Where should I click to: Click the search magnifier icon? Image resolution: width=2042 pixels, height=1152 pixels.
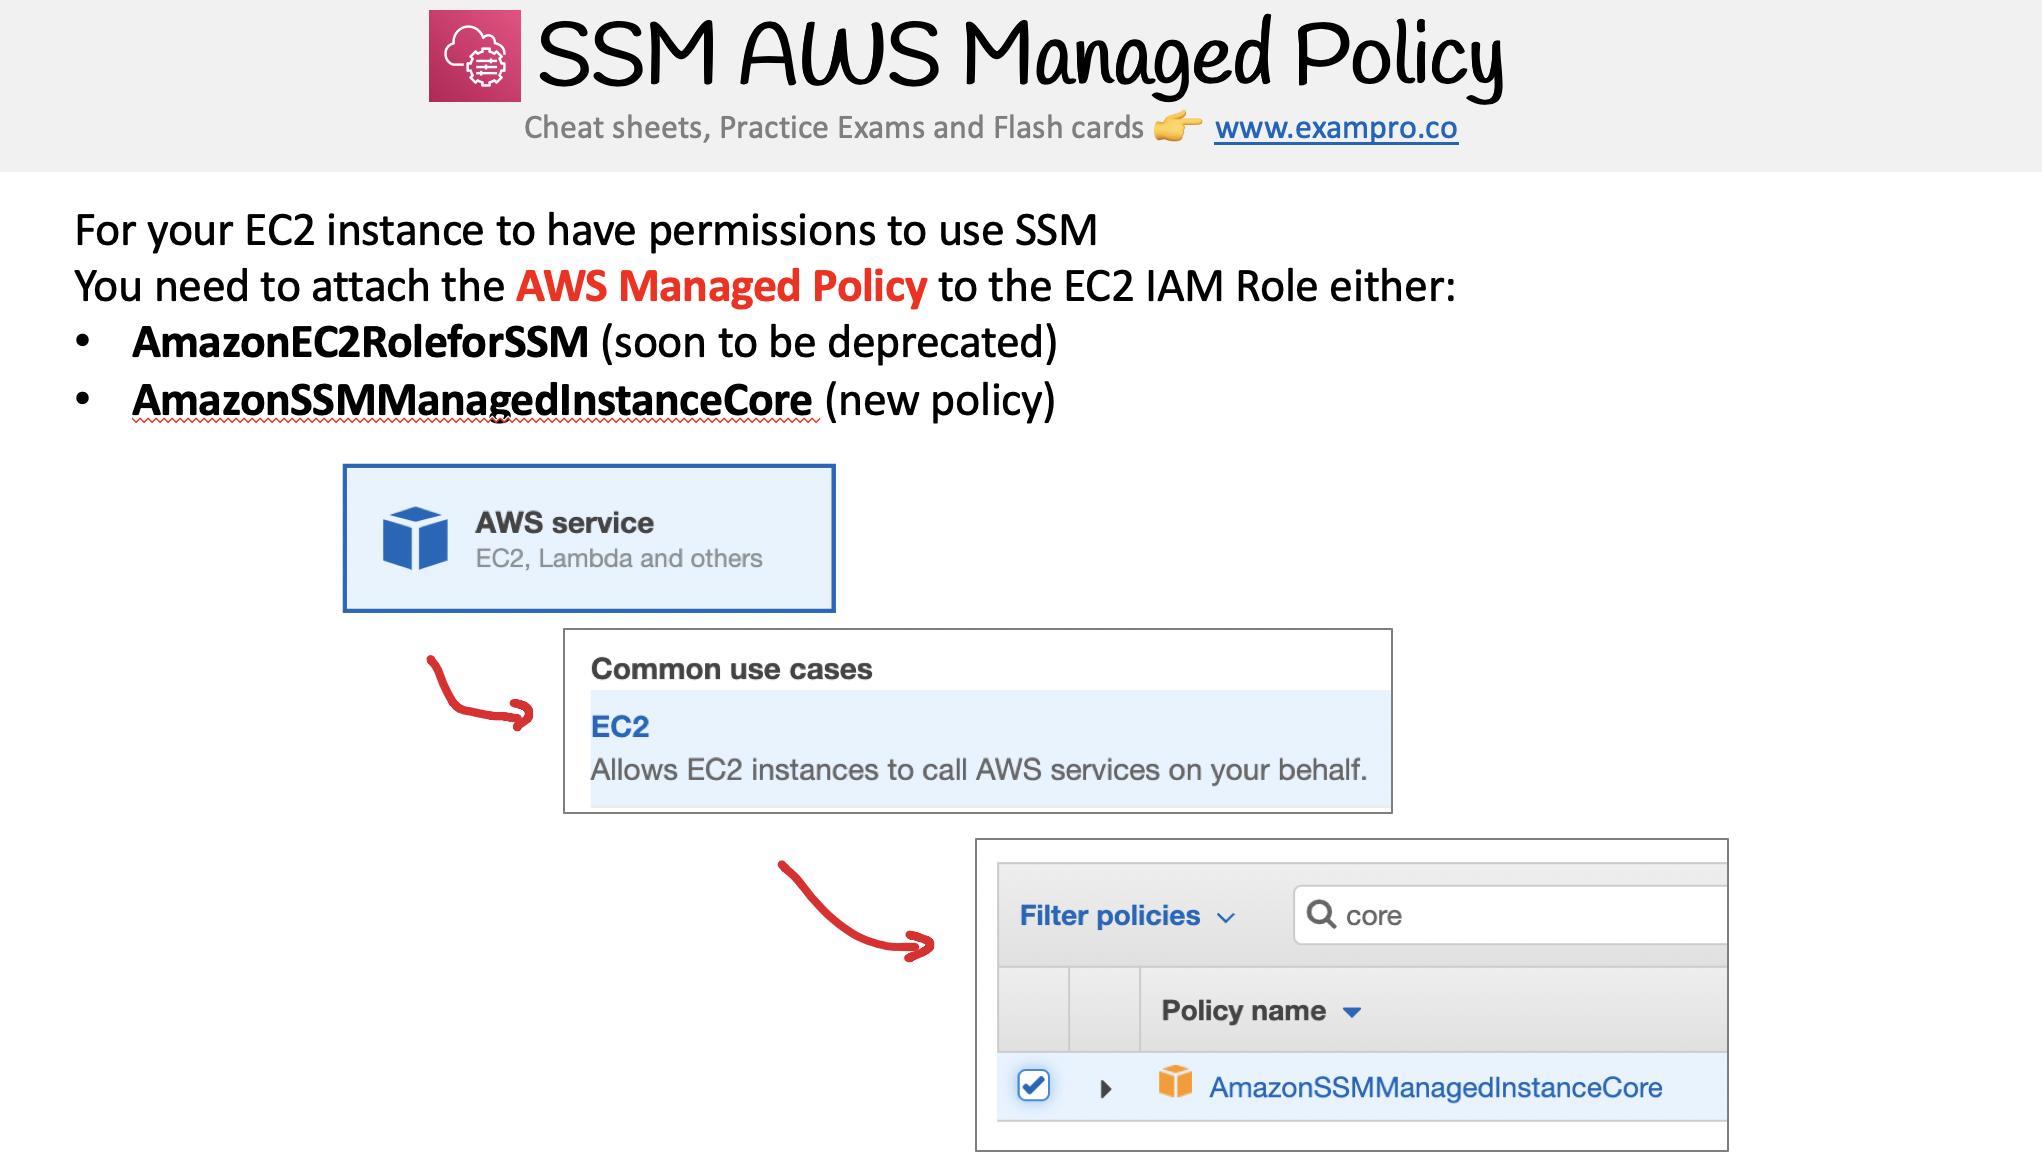click(1321, 914)
